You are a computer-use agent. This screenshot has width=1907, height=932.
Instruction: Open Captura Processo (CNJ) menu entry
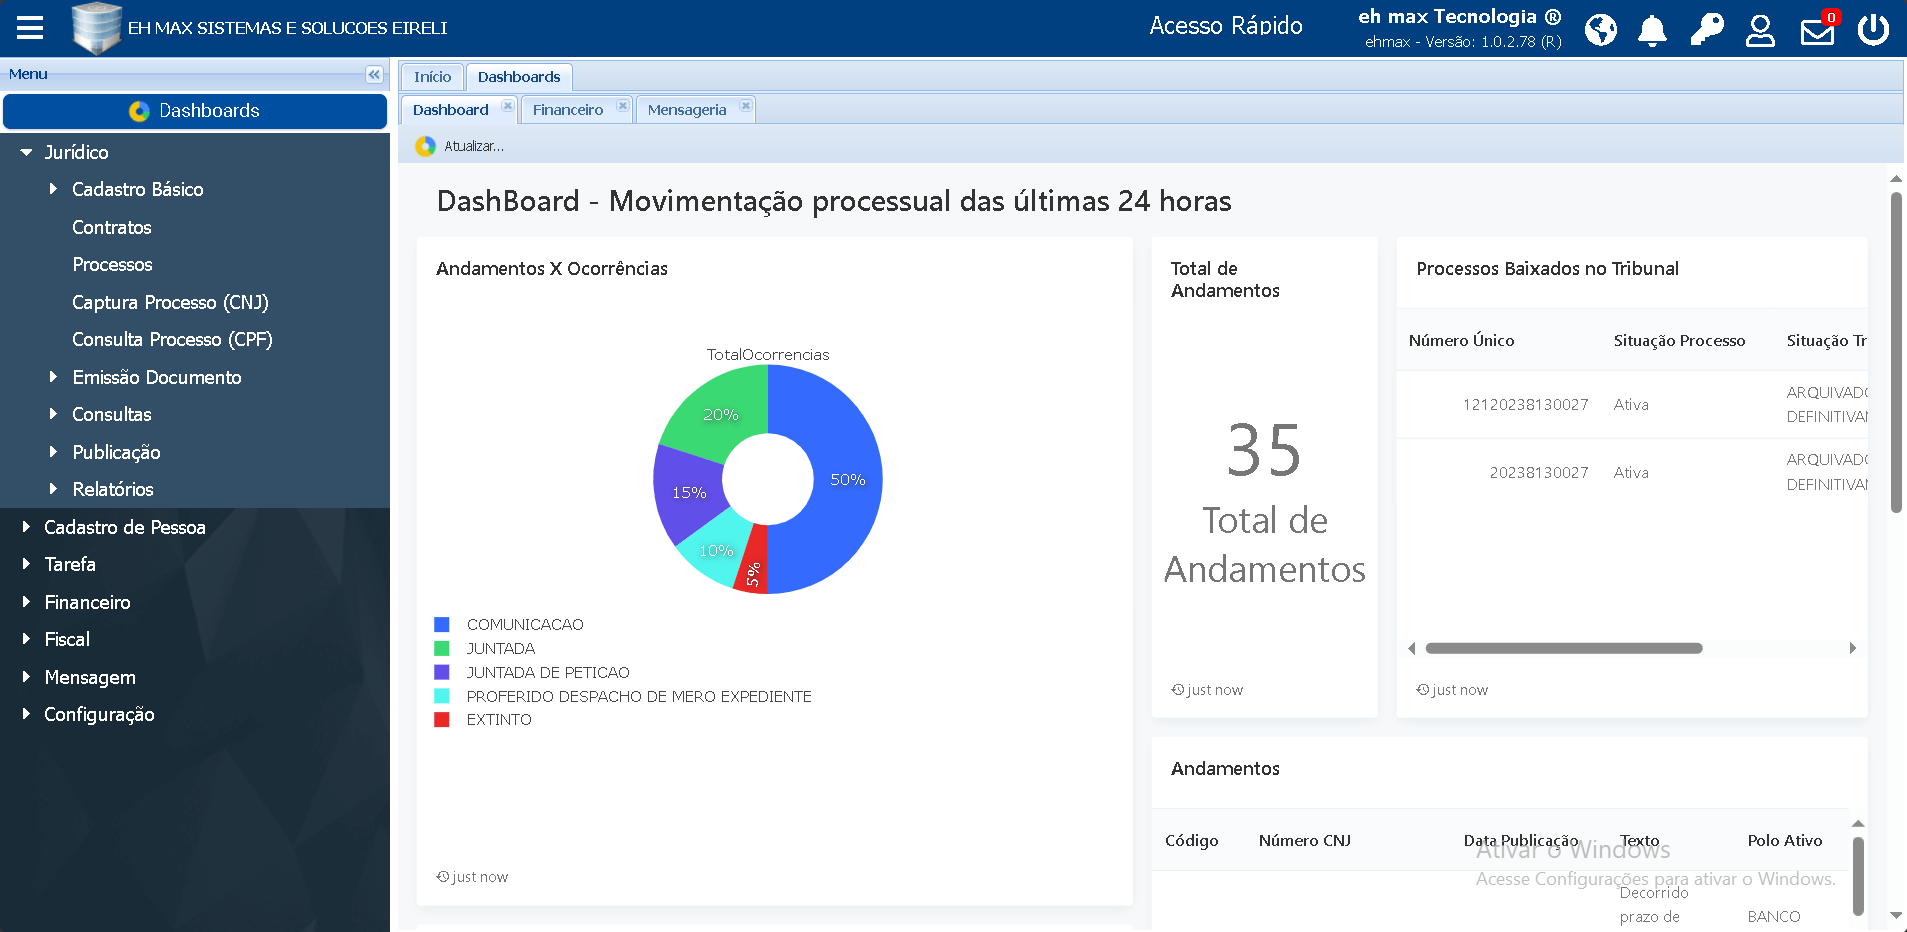pyautogui.click(x=170, y=302)
